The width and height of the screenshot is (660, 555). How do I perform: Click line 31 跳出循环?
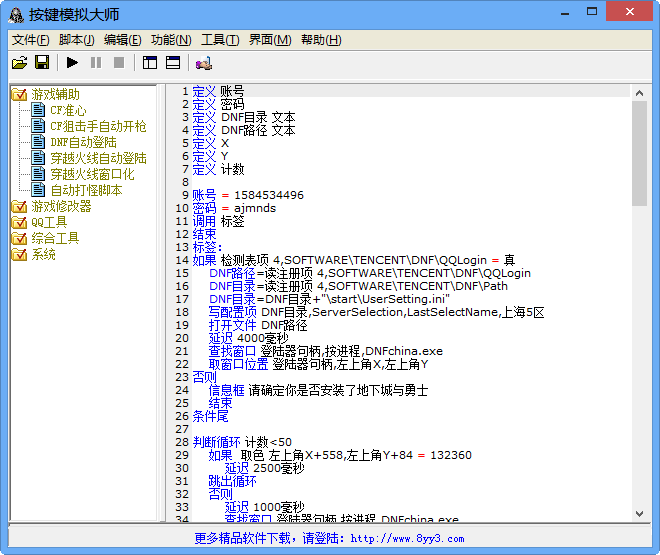click(232, 481)
